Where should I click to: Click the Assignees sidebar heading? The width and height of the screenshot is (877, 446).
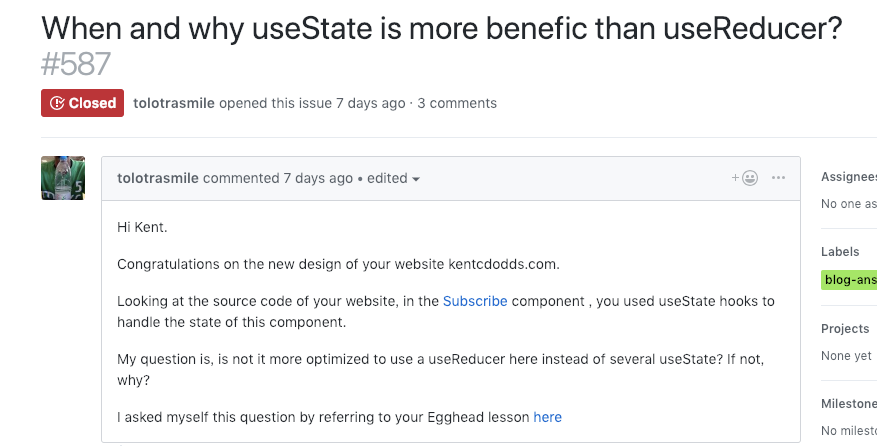pos(848,177)
